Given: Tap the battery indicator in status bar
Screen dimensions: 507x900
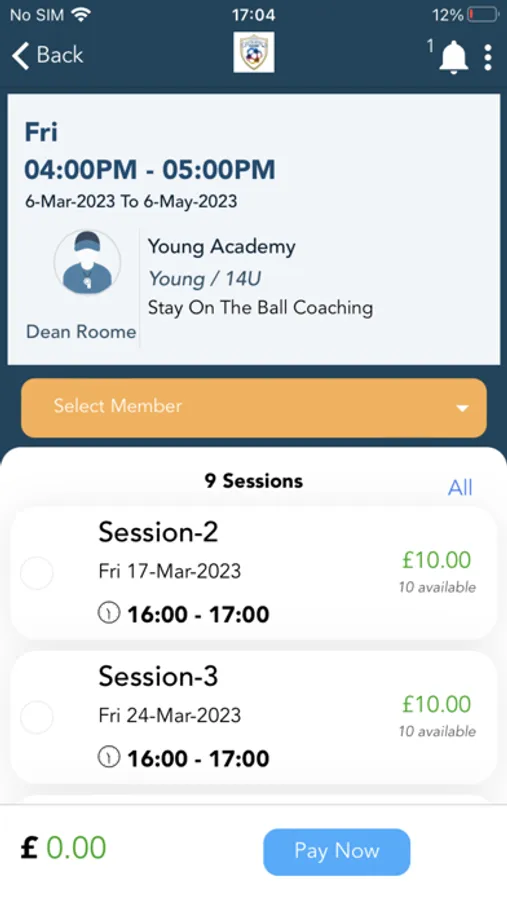Looking at the screenshot, I should (x=483, y=14).
